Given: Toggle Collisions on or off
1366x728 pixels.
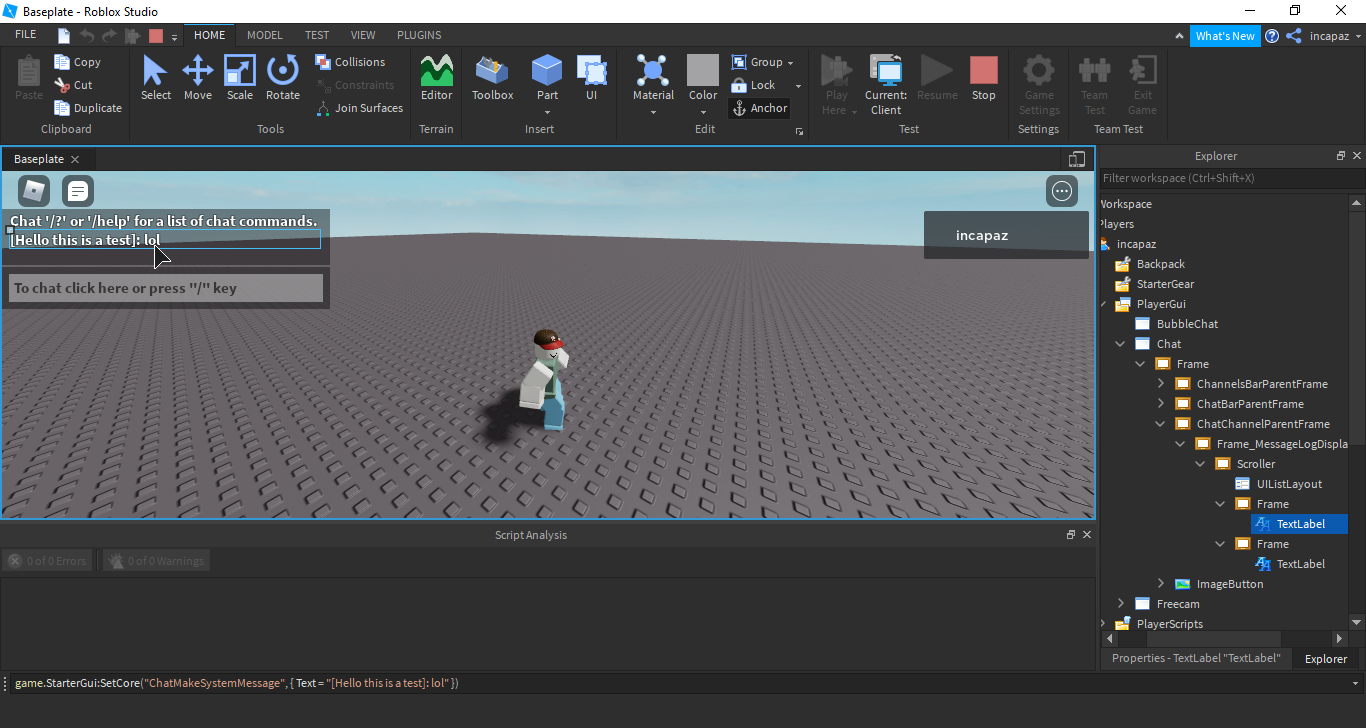Looking at the screenshot, I should [x=350, y=62].
